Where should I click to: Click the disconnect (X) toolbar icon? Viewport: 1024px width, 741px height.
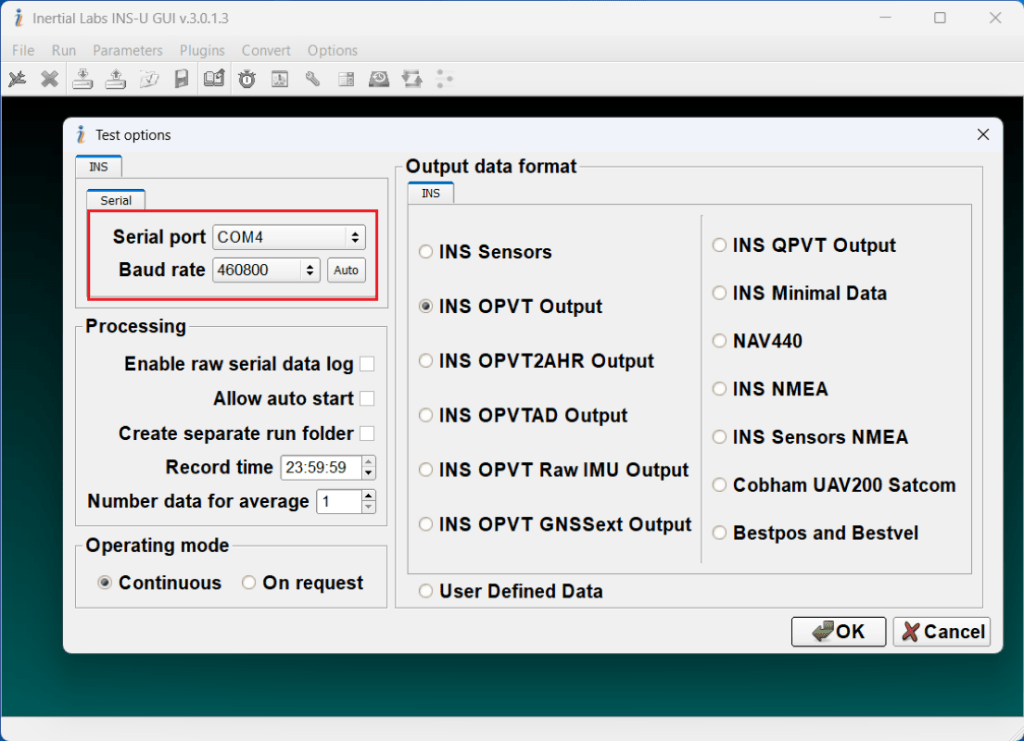coord(50,78)
